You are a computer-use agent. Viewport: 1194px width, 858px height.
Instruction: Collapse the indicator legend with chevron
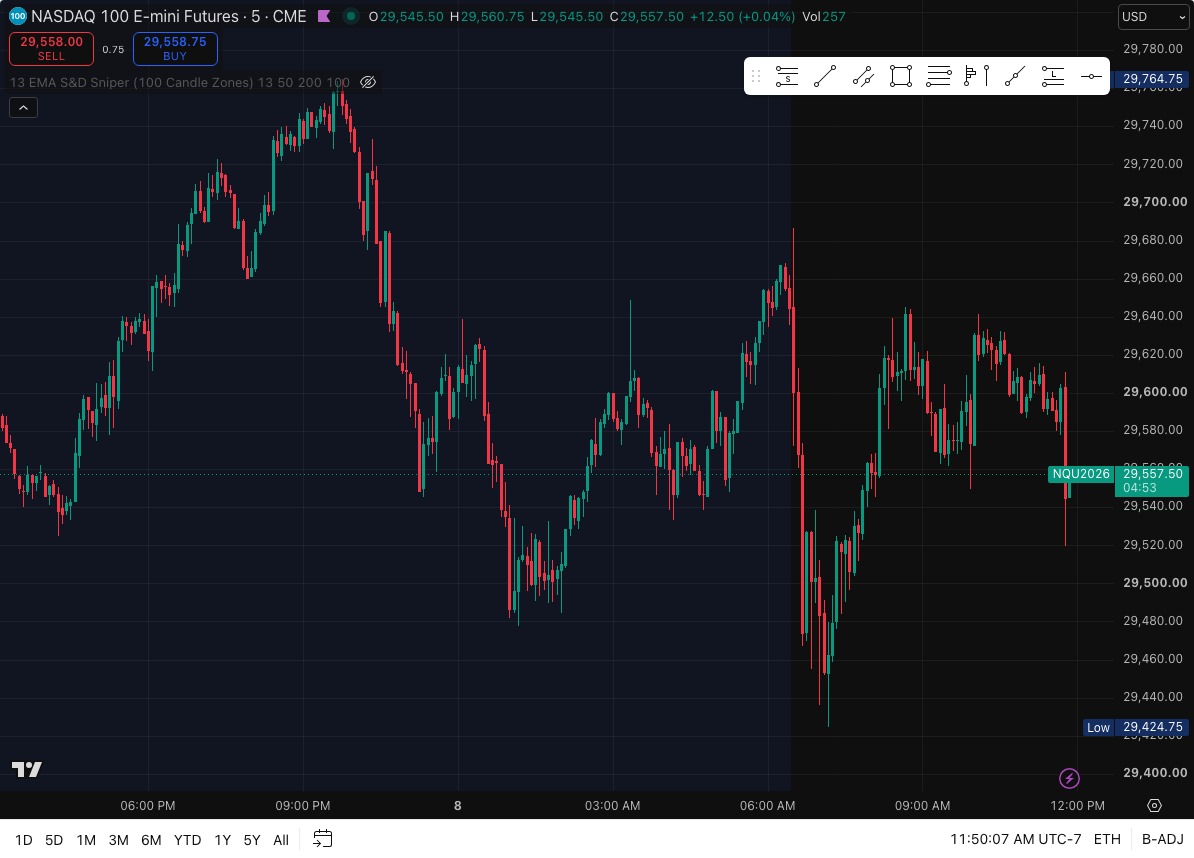(x=24, y=108)
